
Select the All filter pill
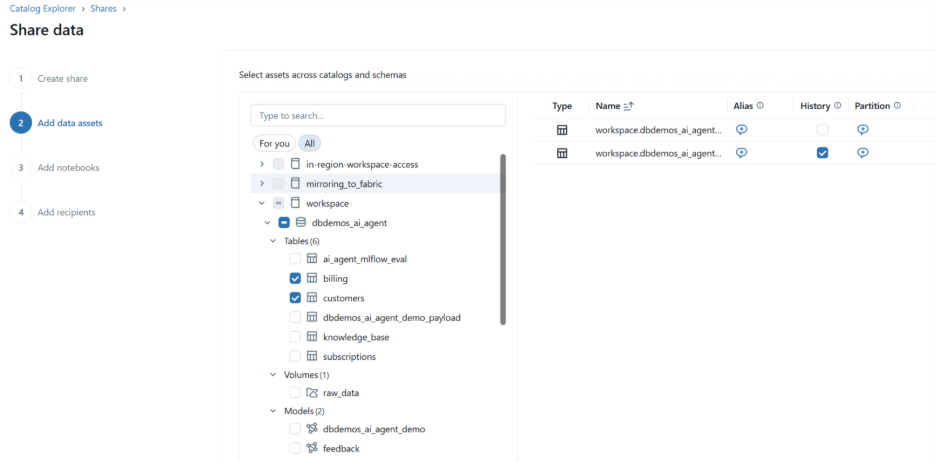pyautogui.click(x=310, y=144)
